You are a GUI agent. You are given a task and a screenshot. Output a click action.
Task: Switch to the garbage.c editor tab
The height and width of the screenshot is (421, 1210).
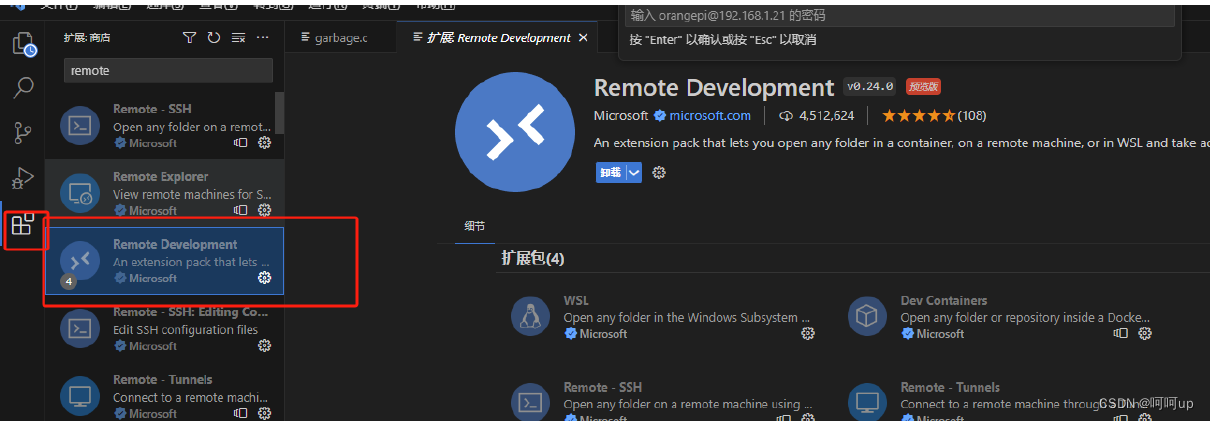tap(340, 38)
